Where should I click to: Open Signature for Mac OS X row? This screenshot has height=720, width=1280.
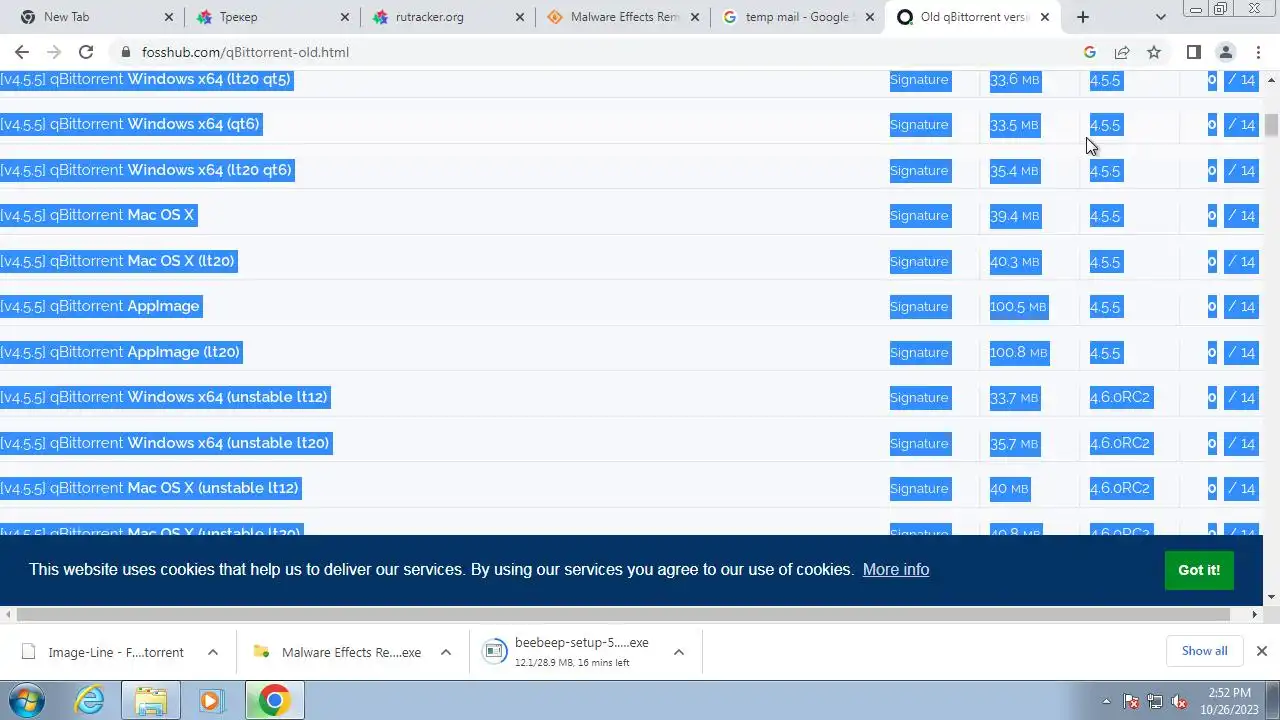(919, 216)
